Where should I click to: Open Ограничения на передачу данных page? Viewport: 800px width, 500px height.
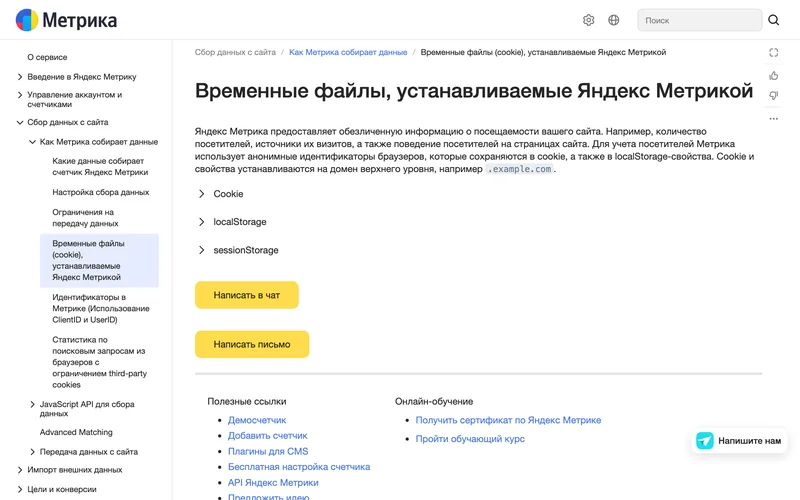pyautogui.click(x=85, y=218)
